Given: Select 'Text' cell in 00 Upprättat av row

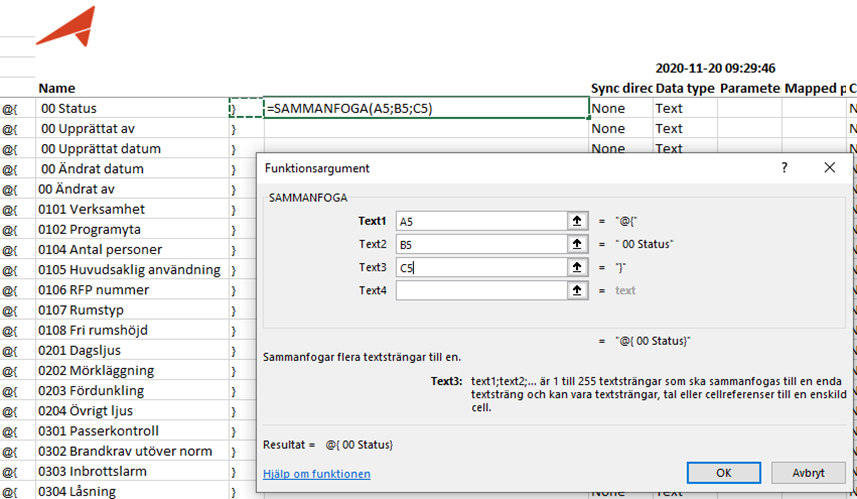Looking at the screenshot, I should pos(685,128).
